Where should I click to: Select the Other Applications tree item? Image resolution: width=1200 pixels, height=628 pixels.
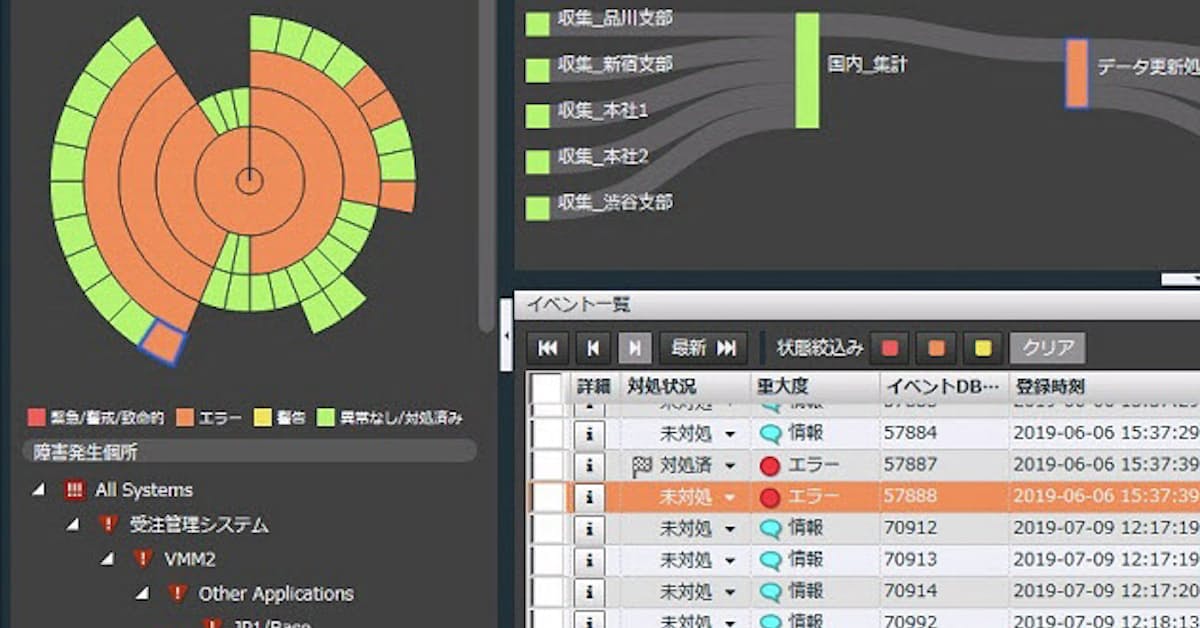pyautogui.click(x=276, y=594)
